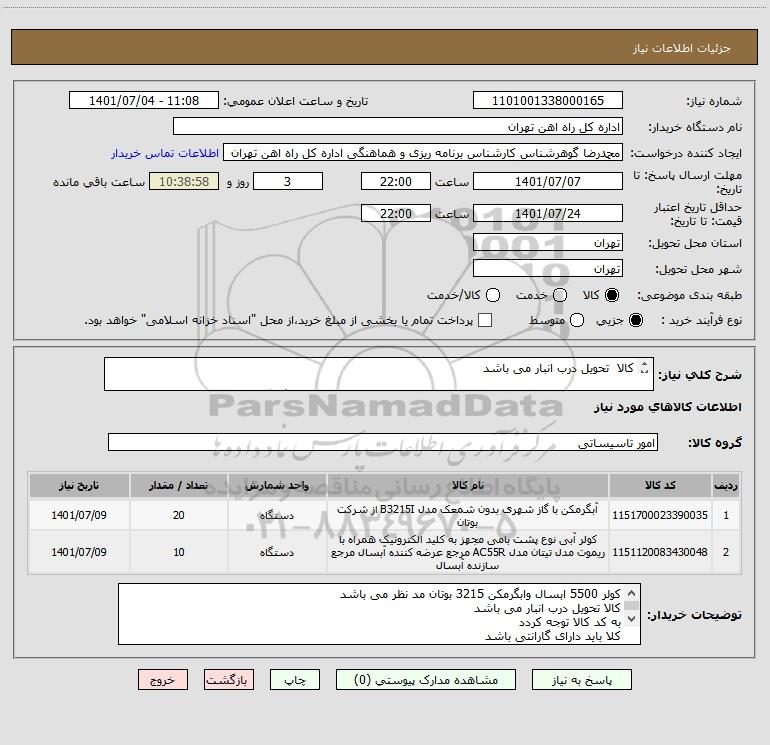770x745 pixels.
Task: Click the پاسخ به نیاز button
Action: (581, 680)
